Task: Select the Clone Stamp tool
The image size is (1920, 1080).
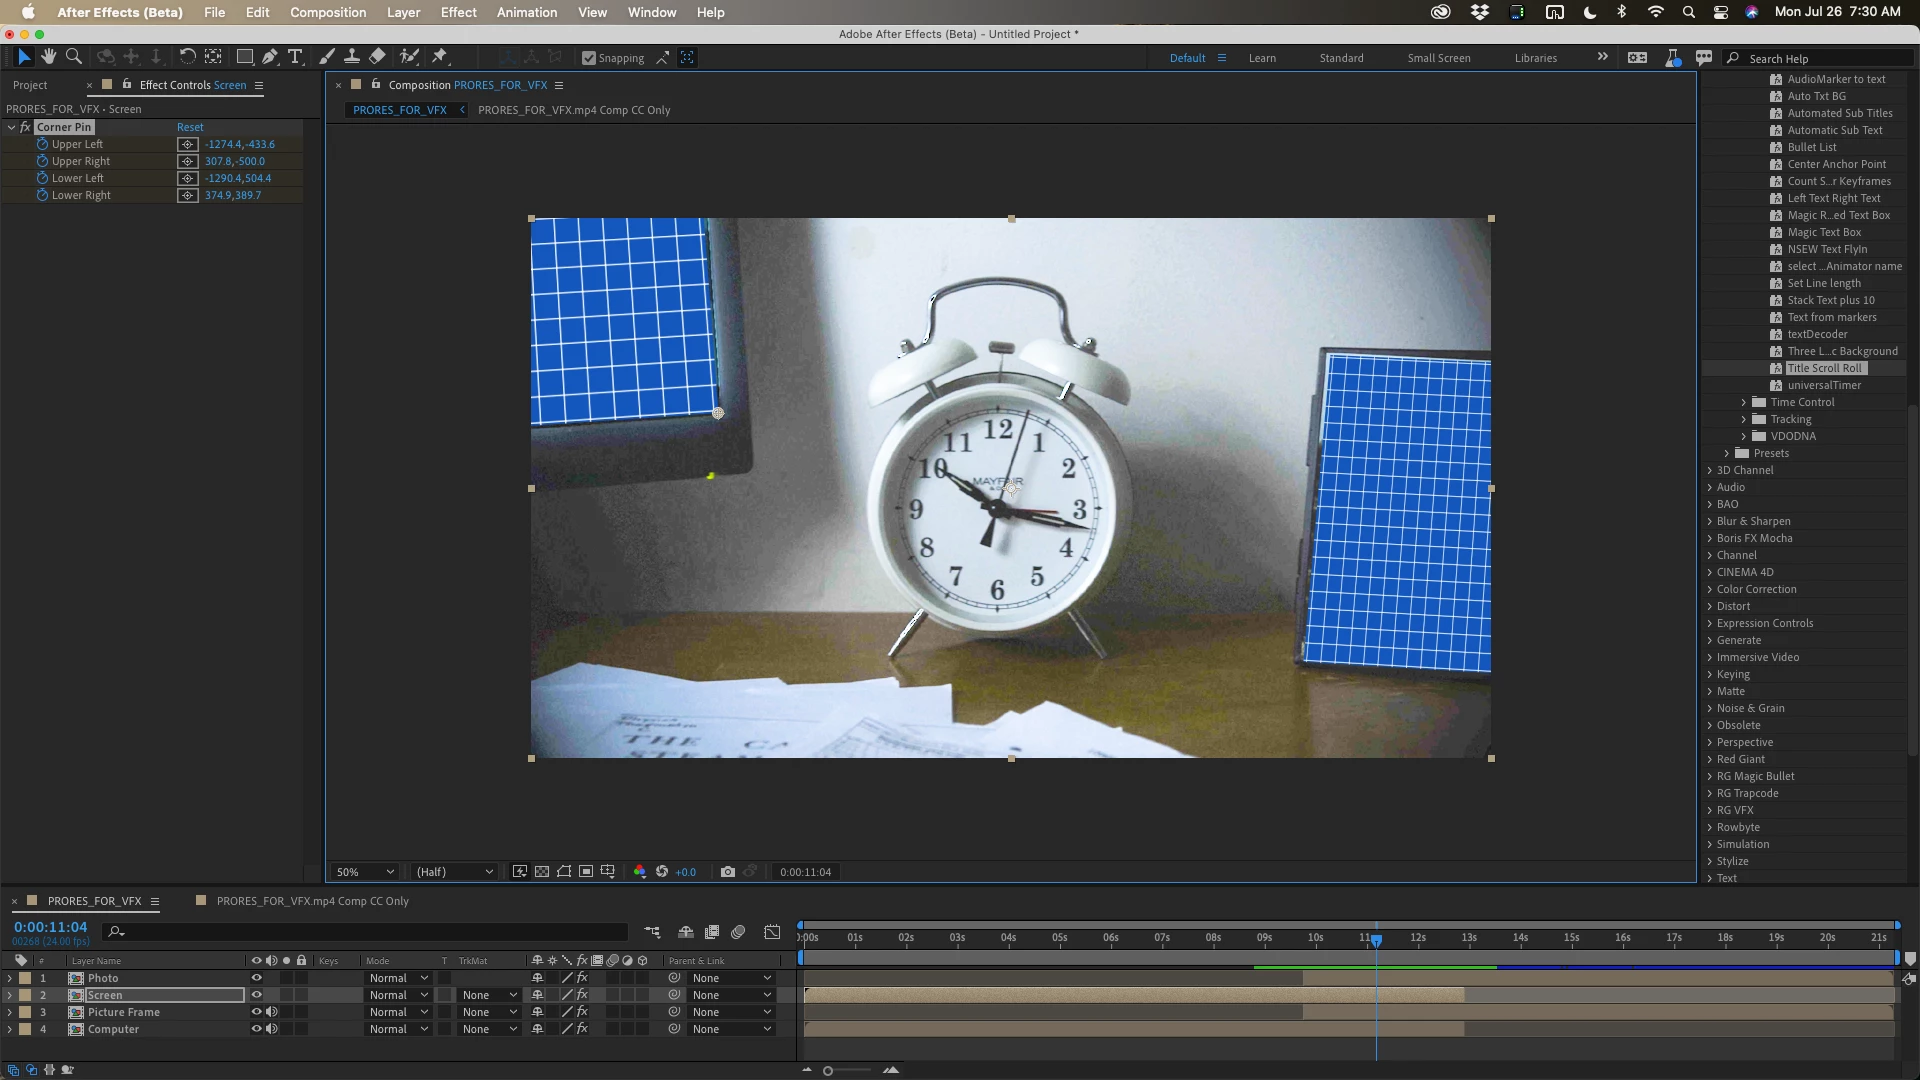Action: (x=352, y=57)
